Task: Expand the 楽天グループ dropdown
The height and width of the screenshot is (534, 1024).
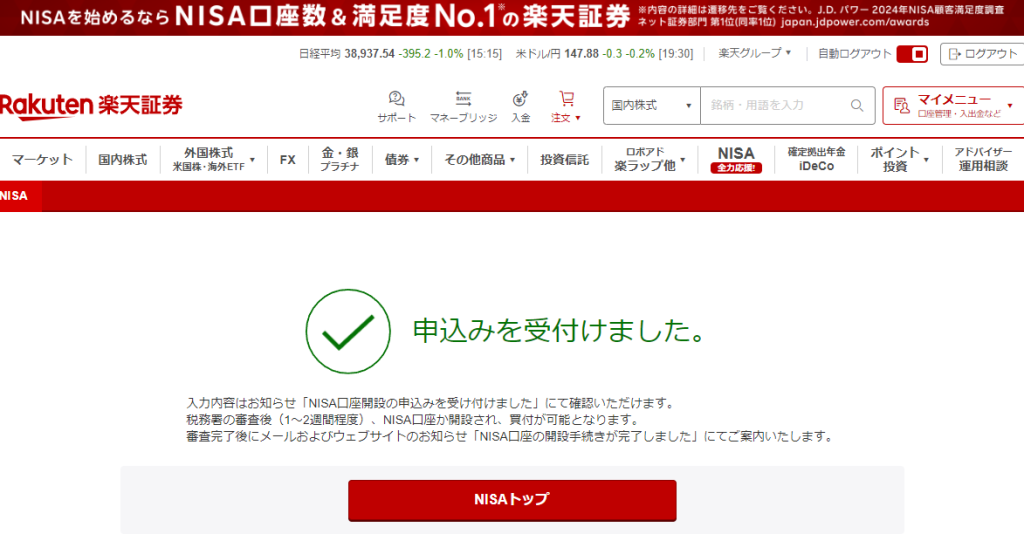Action: pyautogui.click(x=755, y=53)
